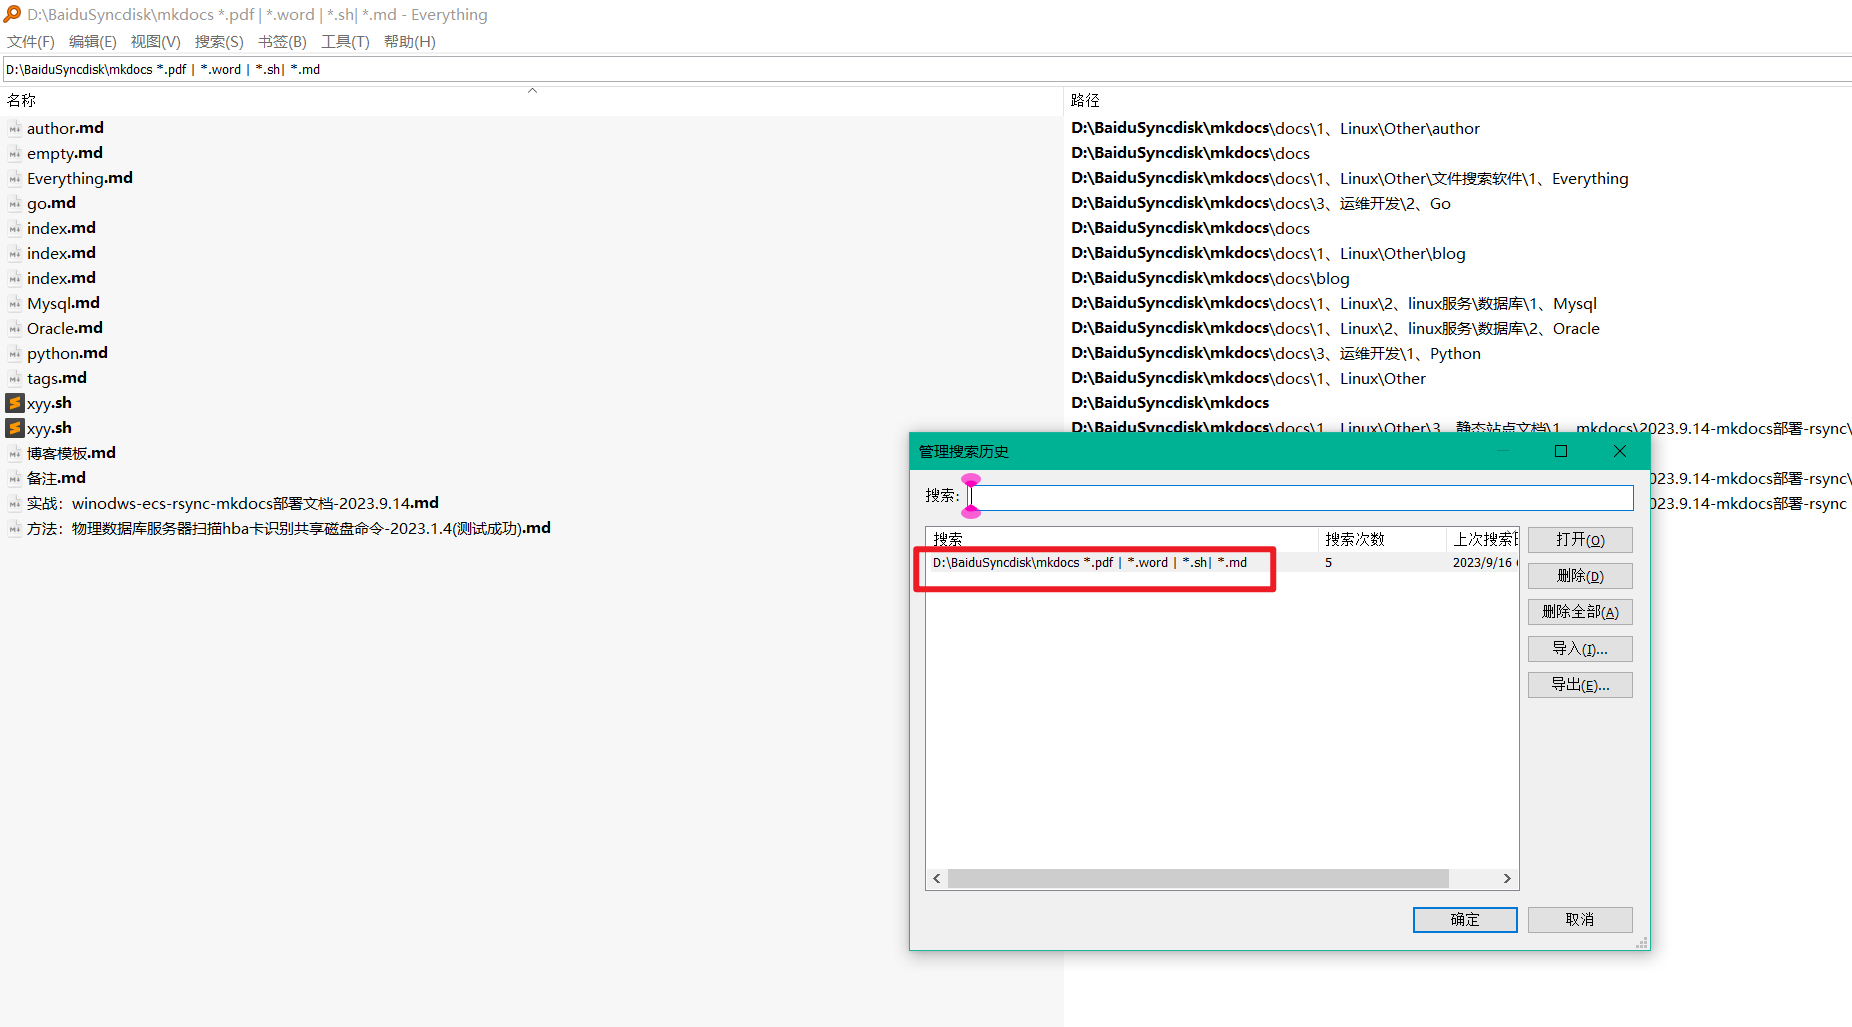Select tags.md in results
Viewport: 1852px width, 1027px height.
pos(57,378)
